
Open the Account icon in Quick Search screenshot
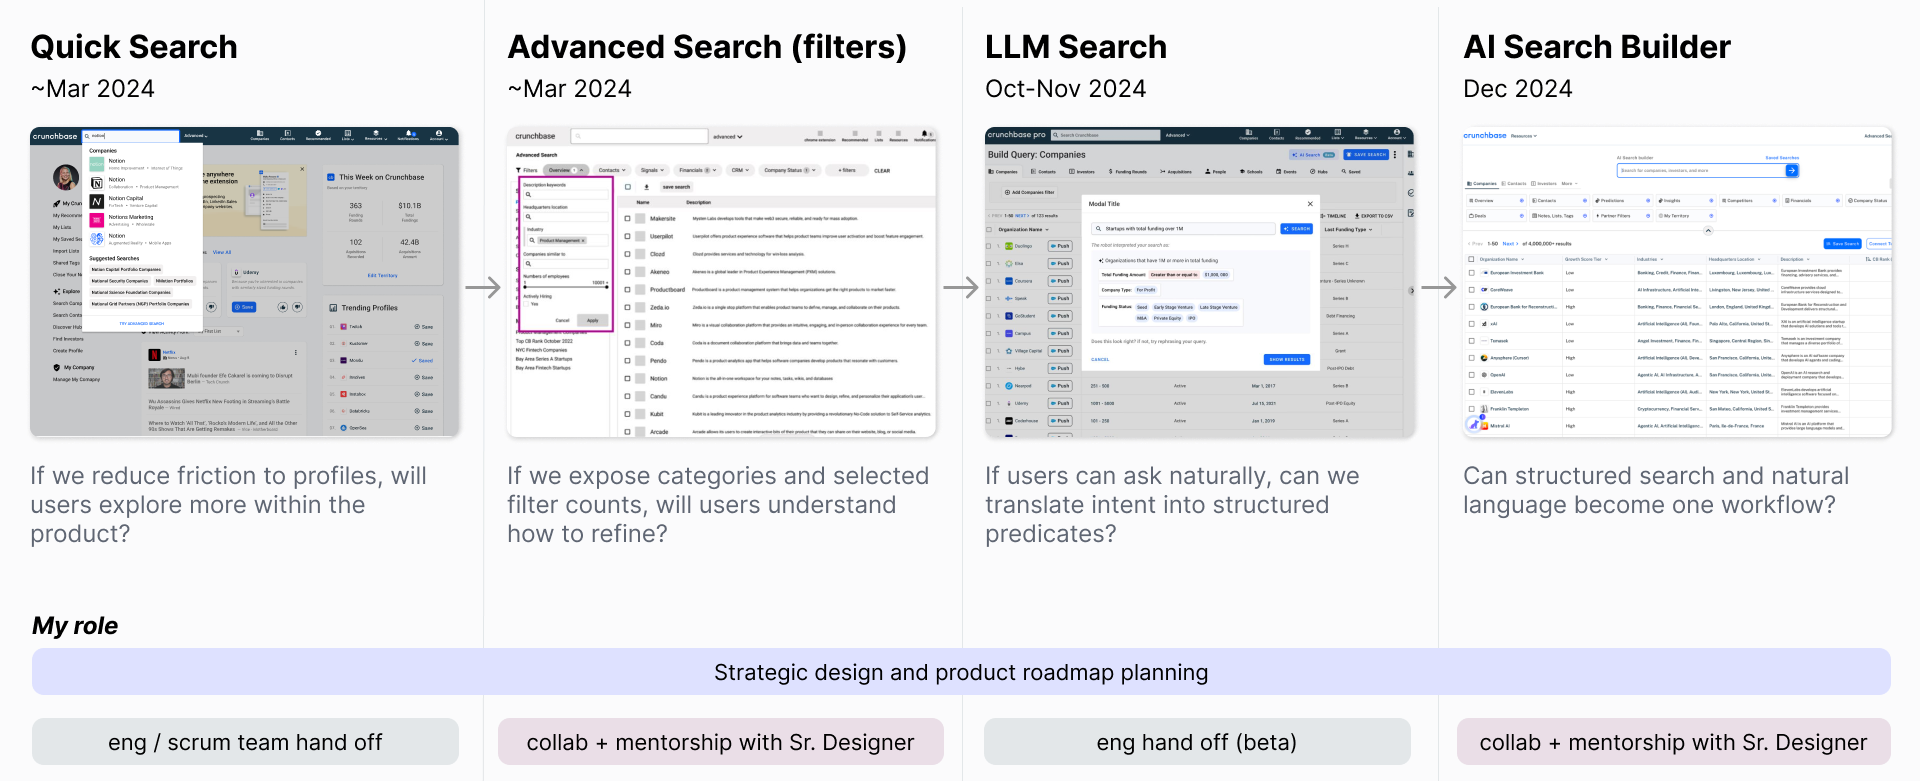click(438, 133)
